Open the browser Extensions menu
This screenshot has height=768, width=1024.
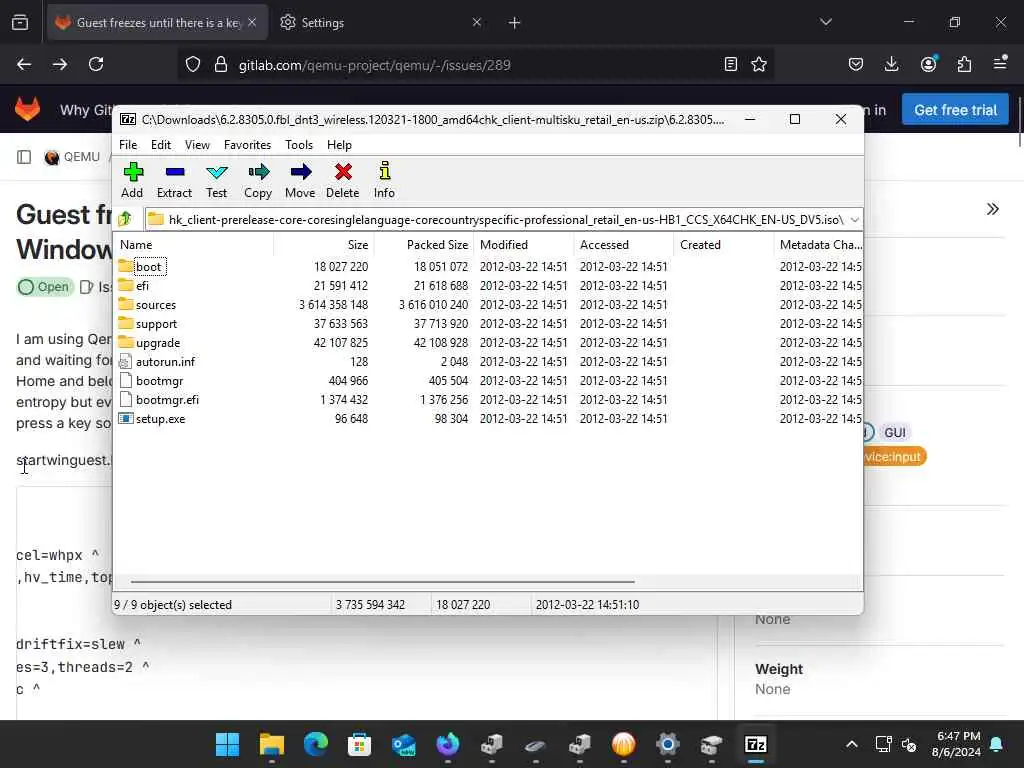pyautogui.click(x=964, y=64)
